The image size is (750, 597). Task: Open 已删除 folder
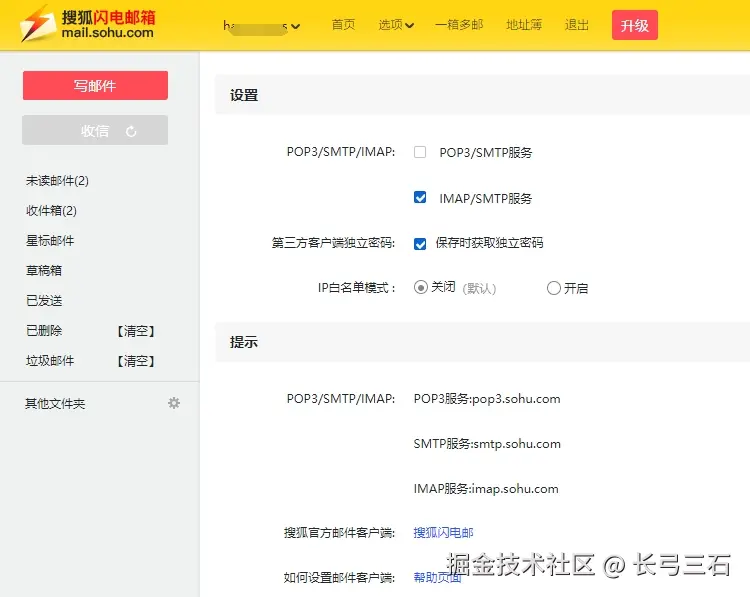(x=44, y=331)
